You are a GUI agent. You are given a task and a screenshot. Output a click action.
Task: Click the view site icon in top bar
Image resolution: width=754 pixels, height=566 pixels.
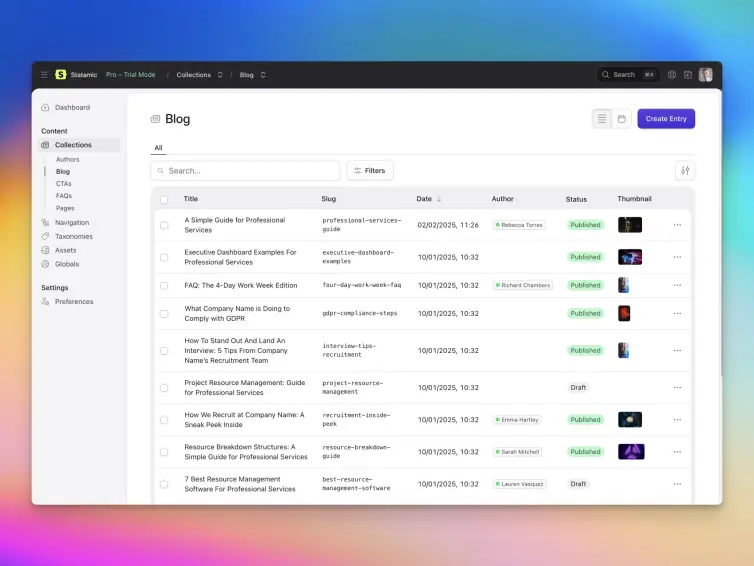coord(688,75)
